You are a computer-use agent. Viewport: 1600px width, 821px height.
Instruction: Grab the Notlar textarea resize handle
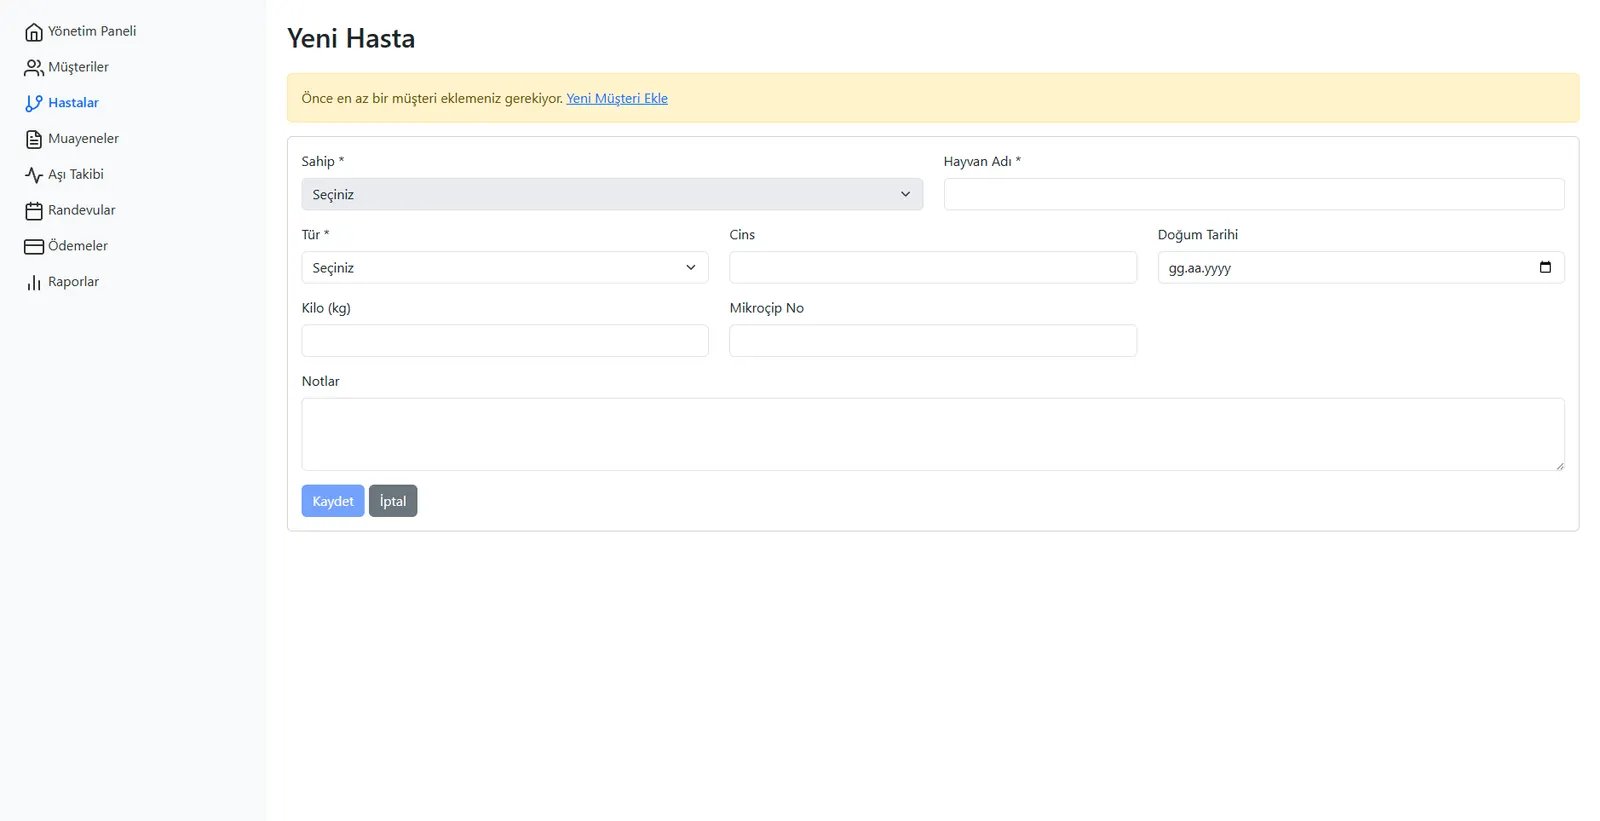[1559, 465]
